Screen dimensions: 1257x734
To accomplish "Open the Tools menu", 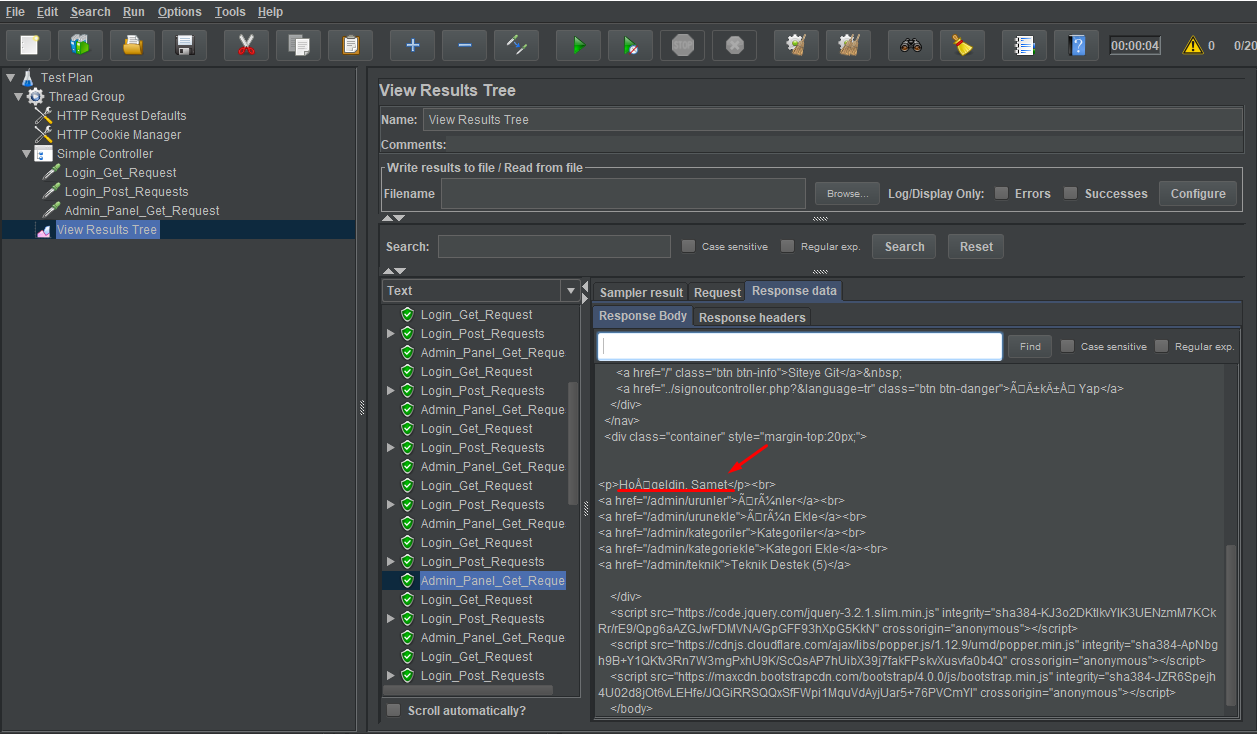I will [x=230, y=12].
